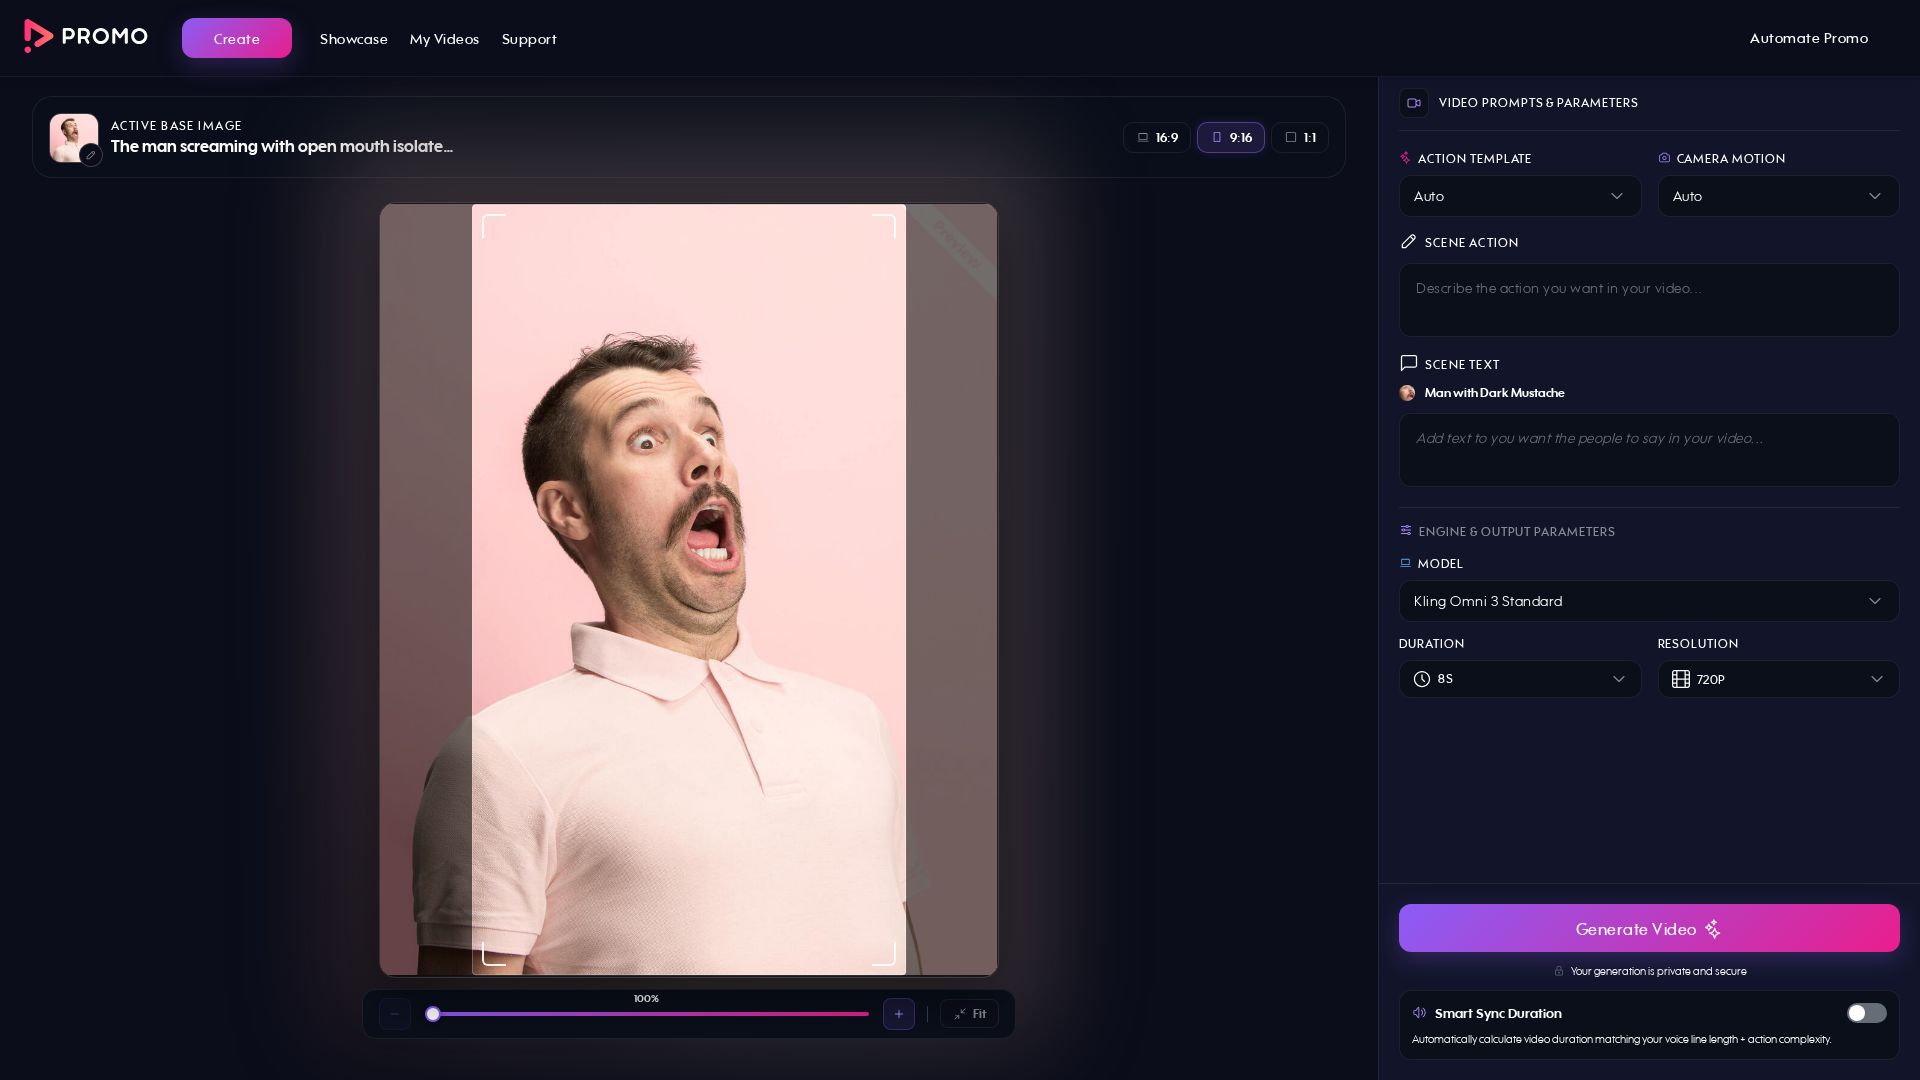Click the top-left crop corner handle
The width and height of the screenshot is (1920, 1080).
493,225
